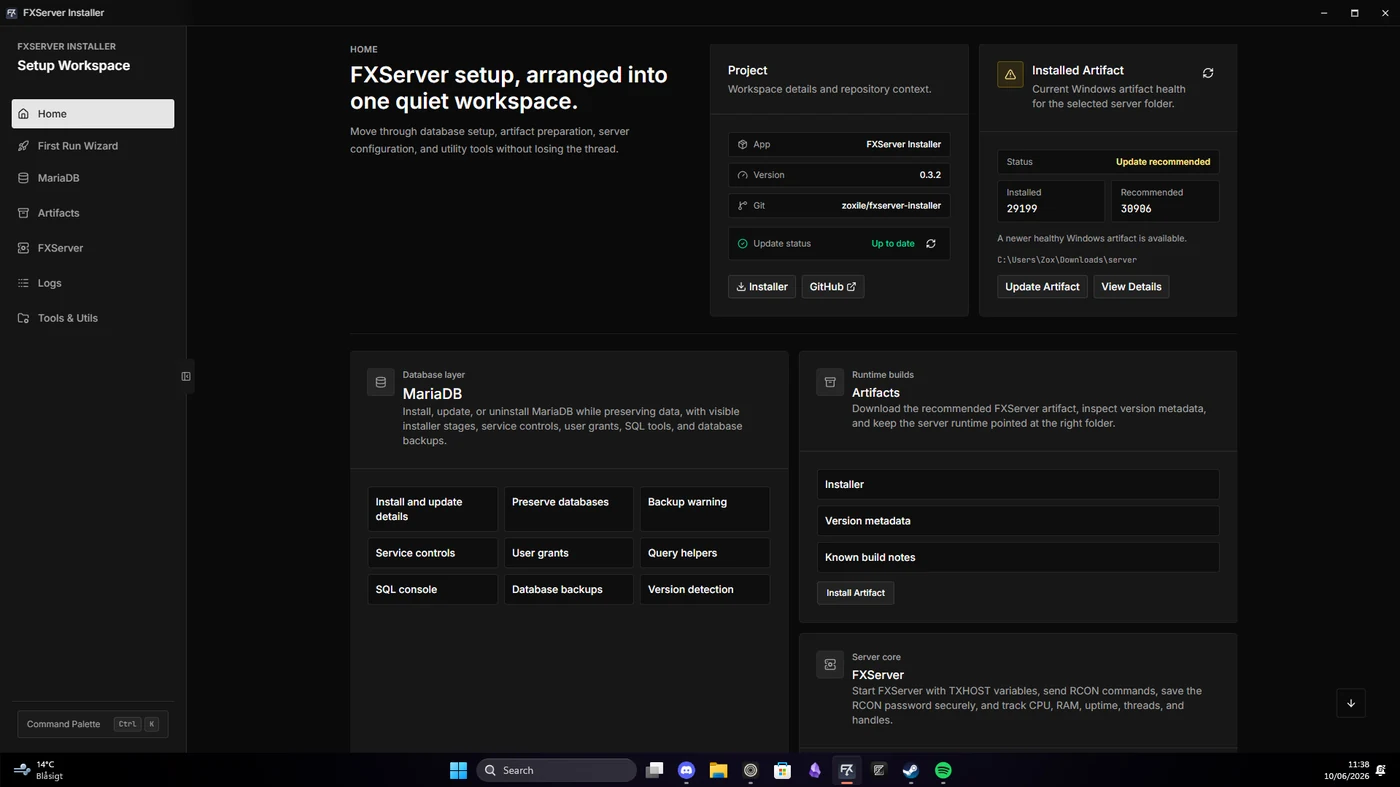This screenshot has width=1400, height=787.
Task: Open the GitHub external link
Action: point(833,287)
